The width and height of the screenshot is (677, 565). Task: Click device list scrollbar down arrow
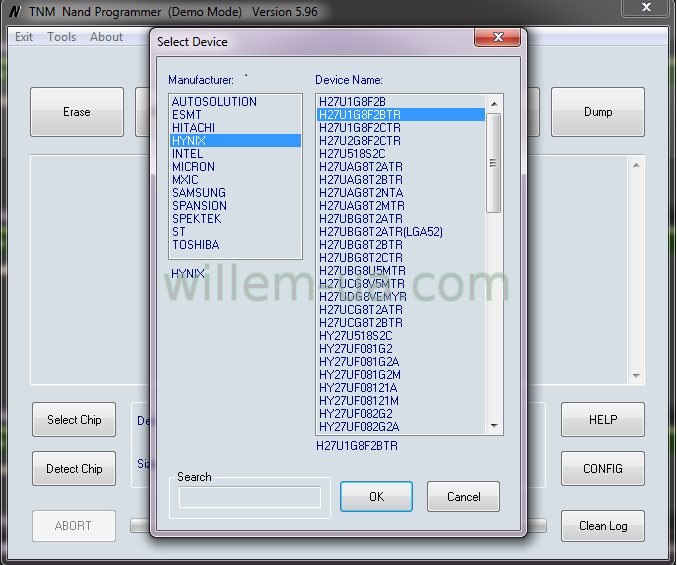pyautogui.click(x=494, y=426)
